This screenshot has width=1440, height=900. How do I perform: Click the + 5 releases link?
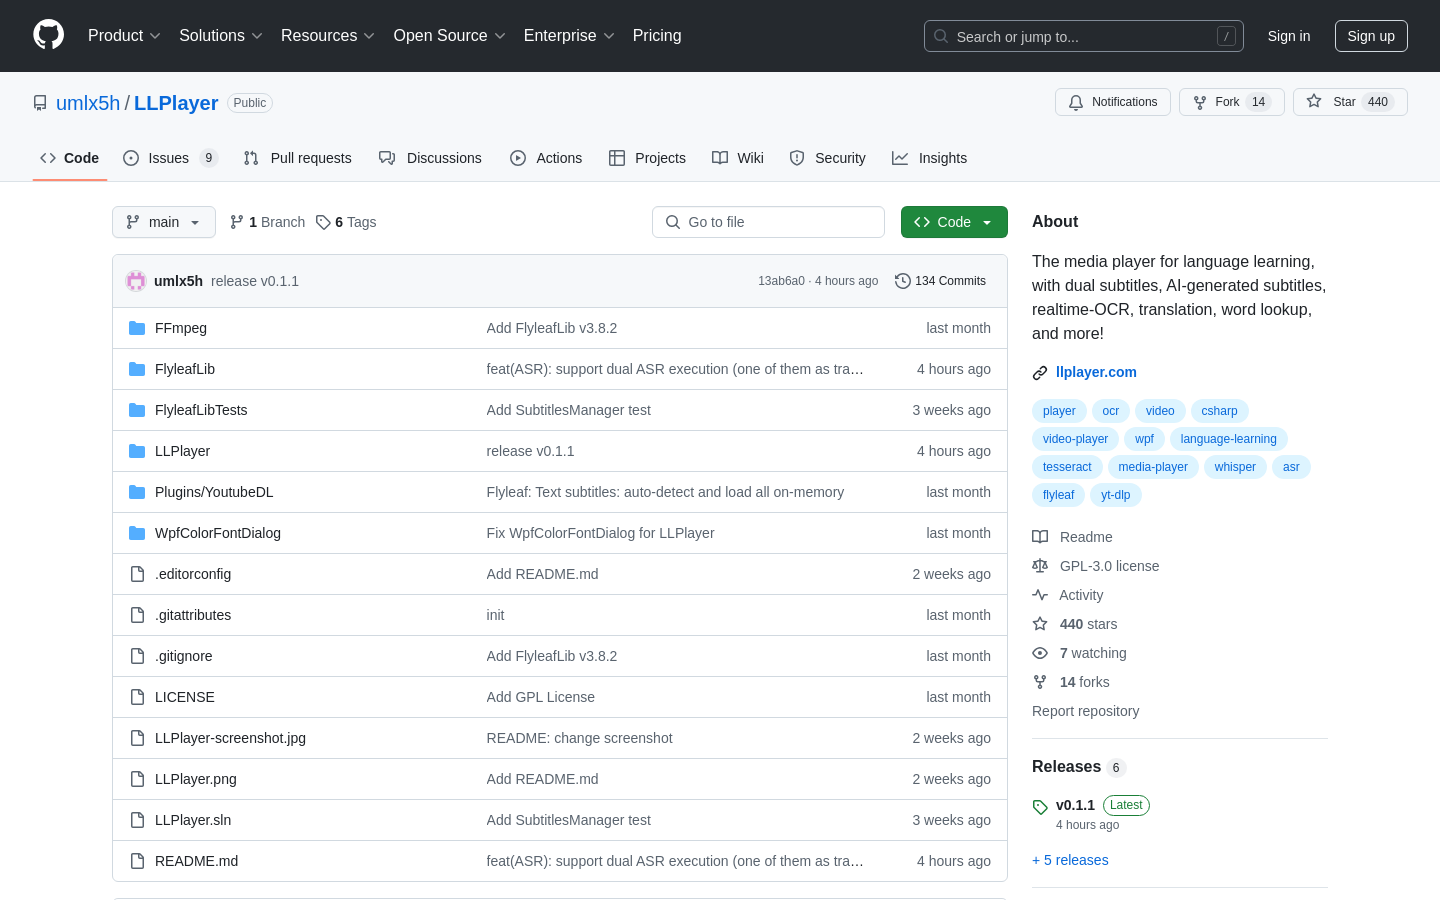(x=1070, y=860)
